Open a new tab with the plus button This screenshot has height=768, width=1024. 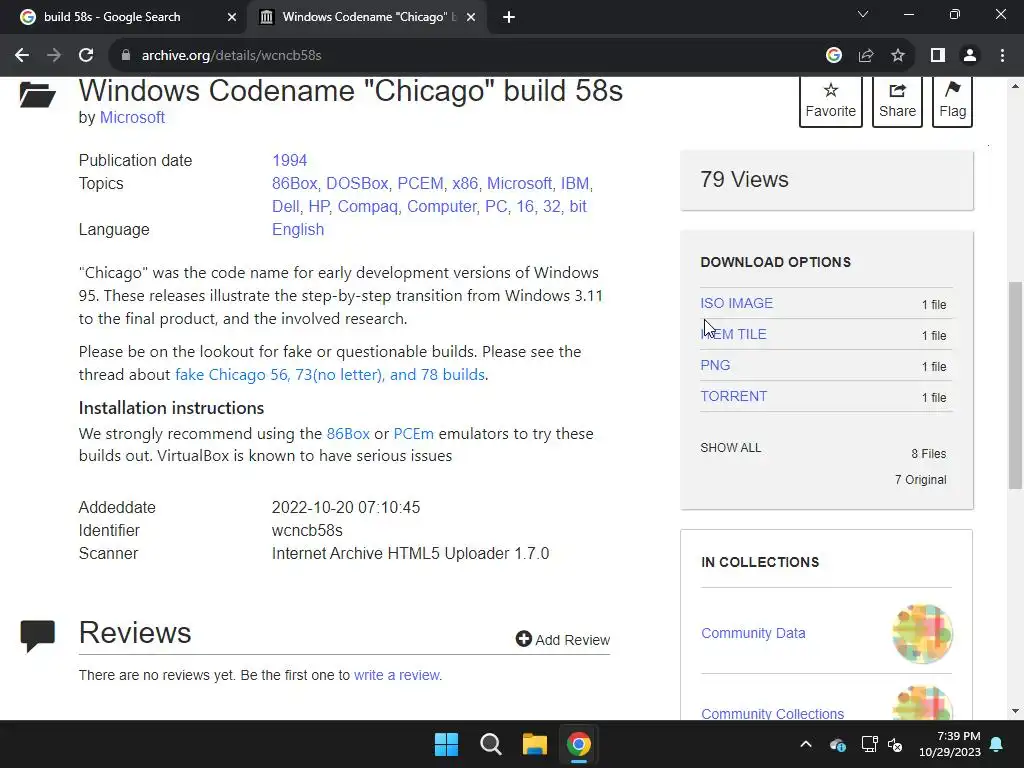coord(509,18)
